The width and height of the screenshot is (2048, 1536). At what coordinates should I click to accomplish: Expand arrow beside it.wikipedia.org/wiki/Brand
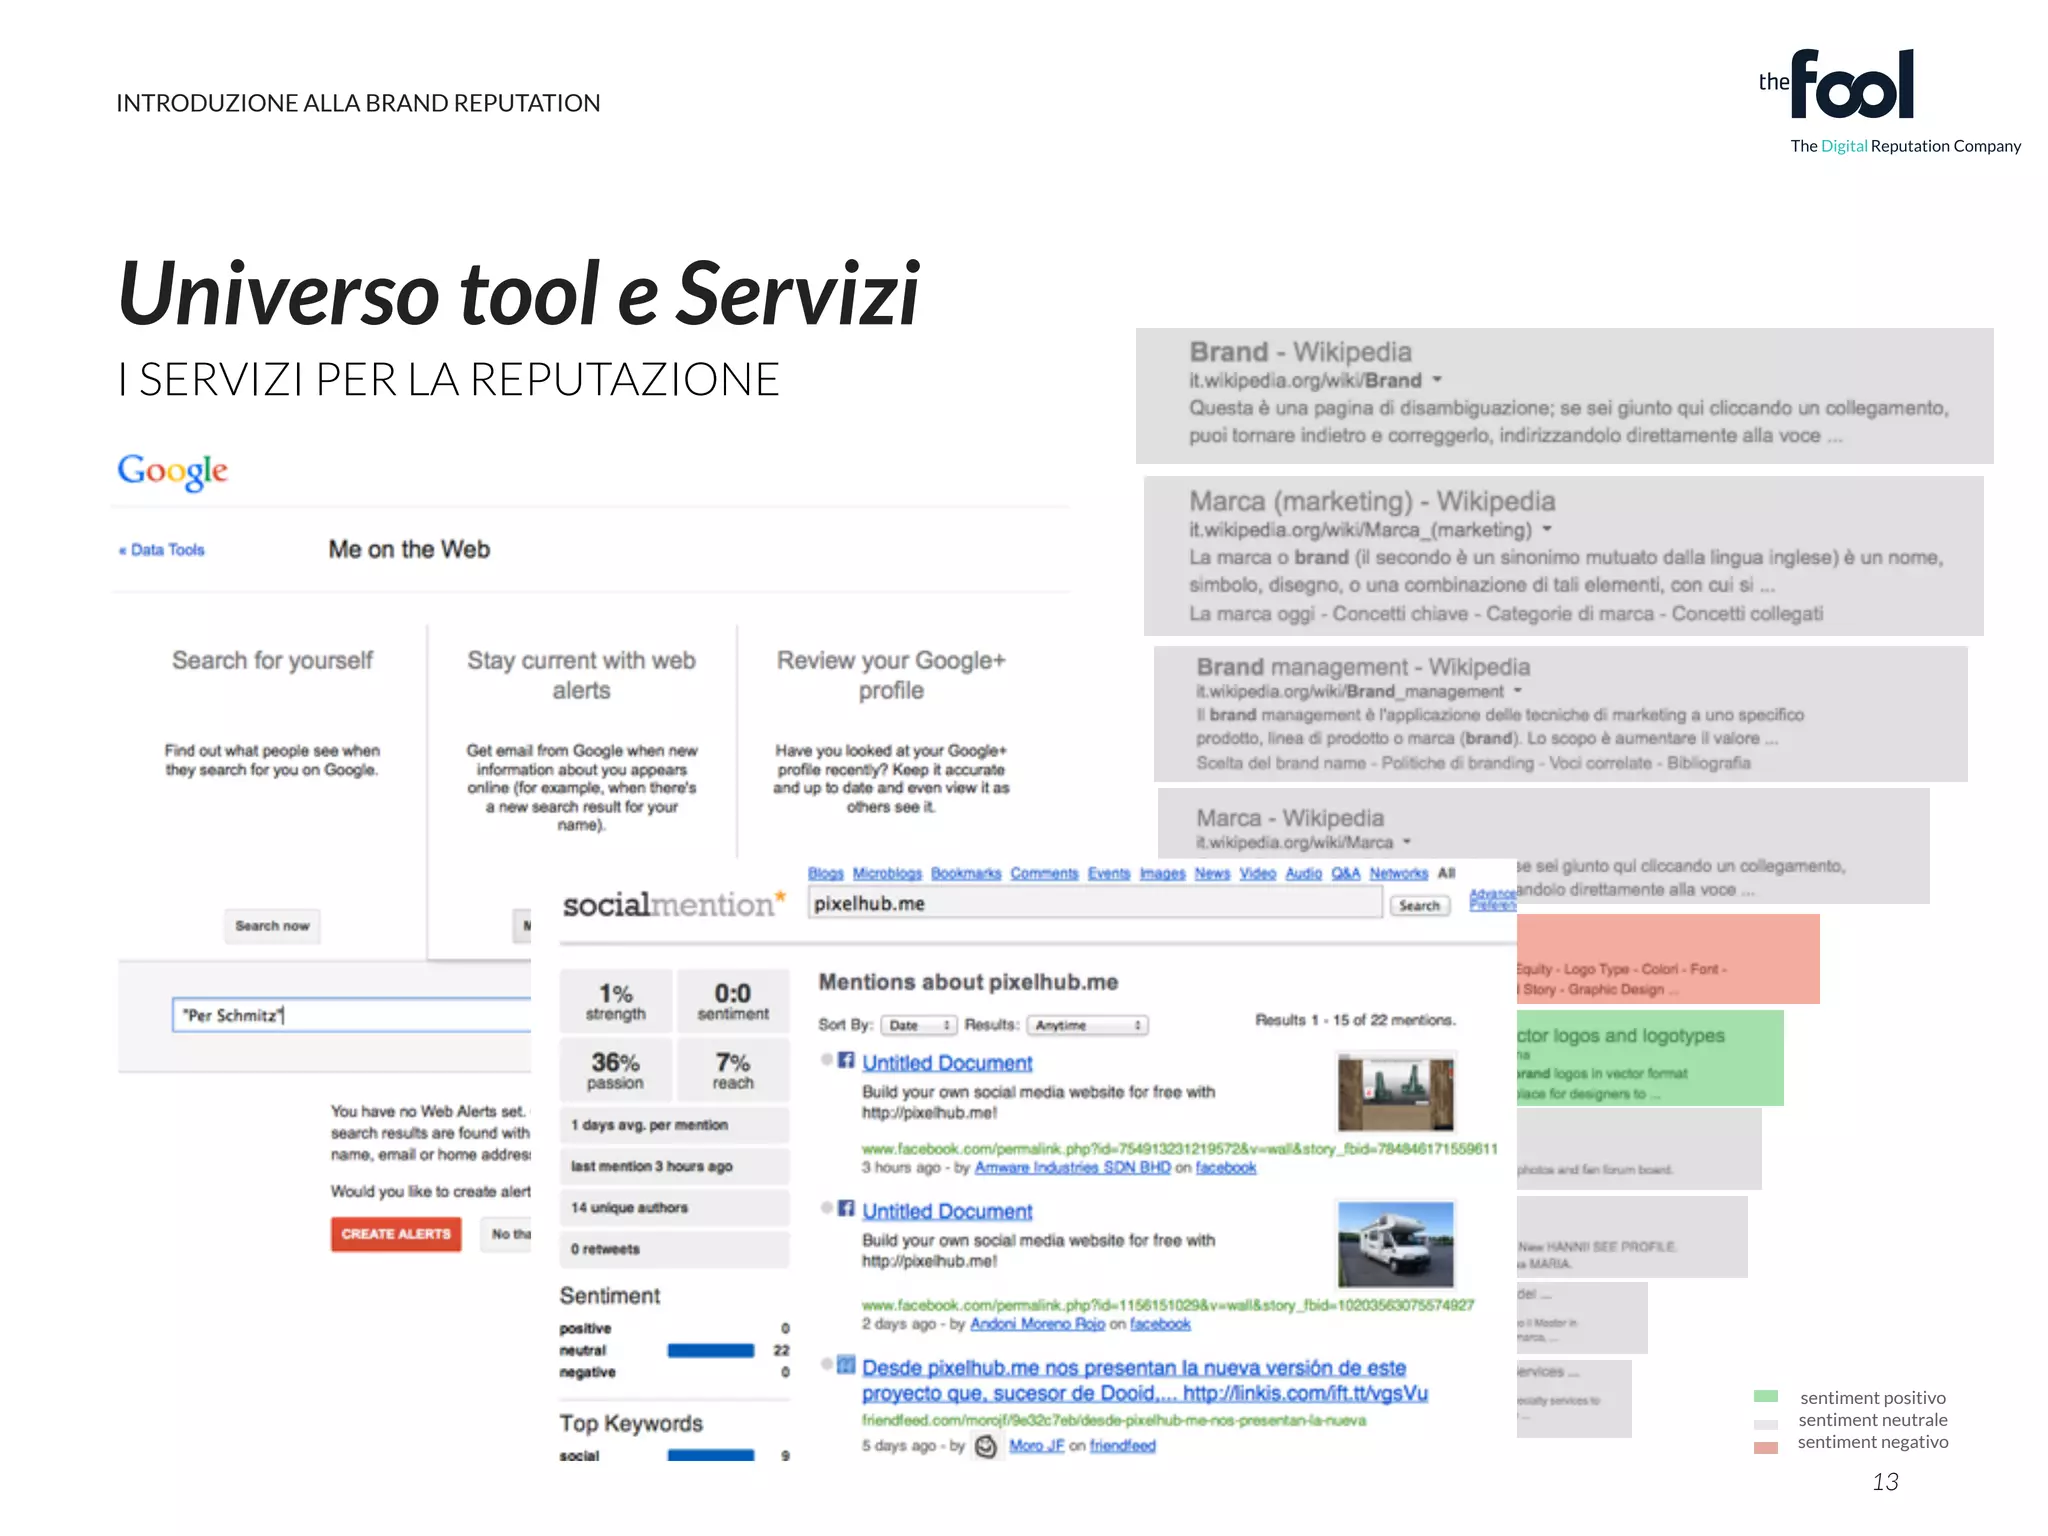1437,380
